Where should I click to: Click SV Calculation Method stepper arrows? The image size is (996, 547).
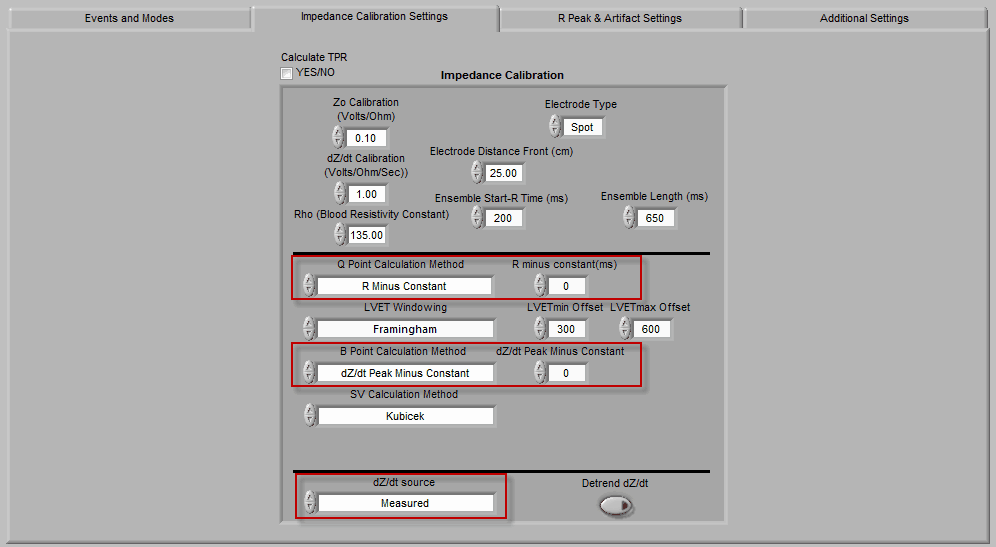[x=310, y=415]
